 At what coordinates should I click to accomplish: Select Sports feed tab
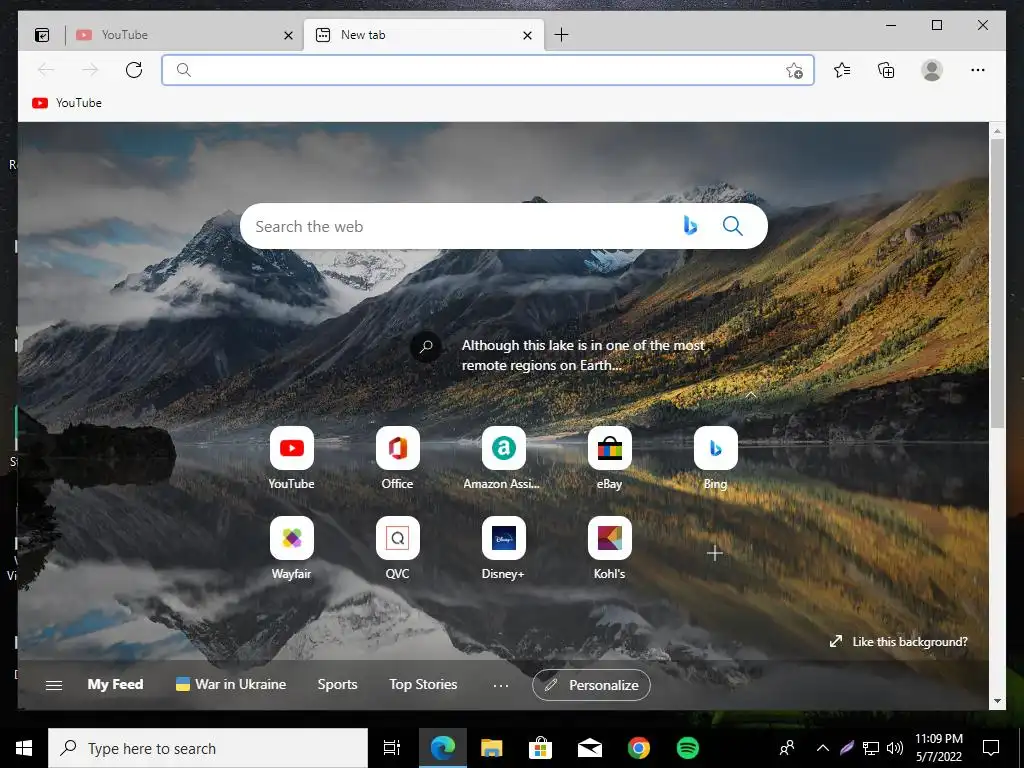coord(337,684)
